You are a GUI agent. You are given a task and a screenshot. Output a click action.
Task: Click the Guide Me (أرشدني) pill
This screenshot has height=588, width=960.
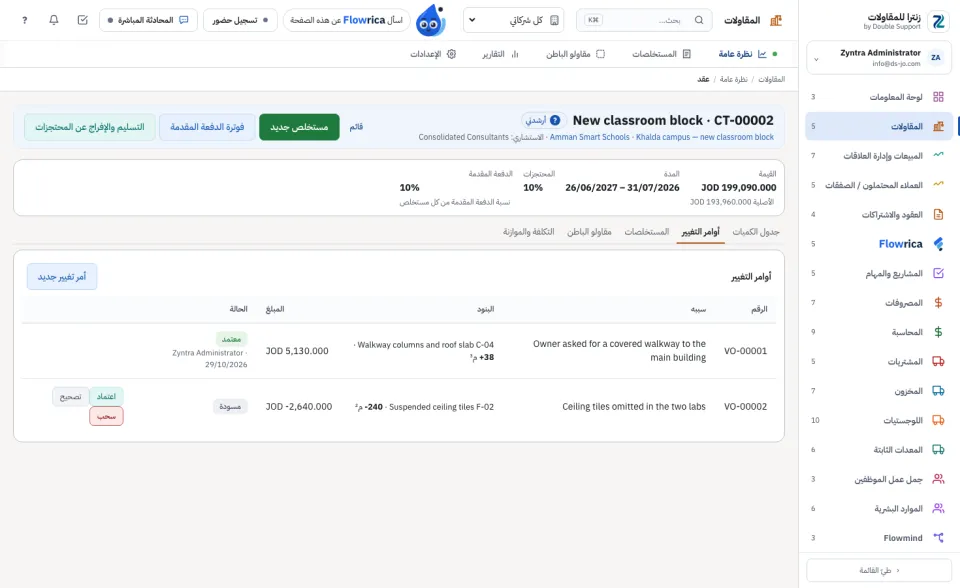pyautogui.click(x=543, y=120)
